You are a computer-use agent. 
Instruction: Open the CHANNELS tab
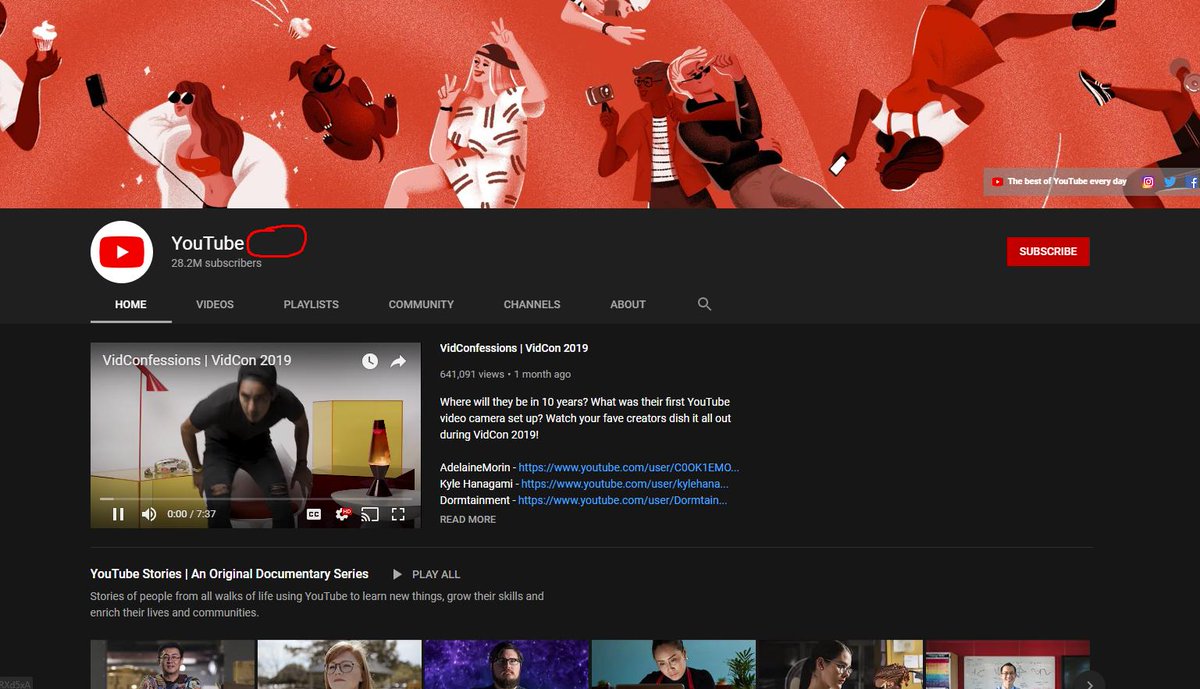(532, 304)
